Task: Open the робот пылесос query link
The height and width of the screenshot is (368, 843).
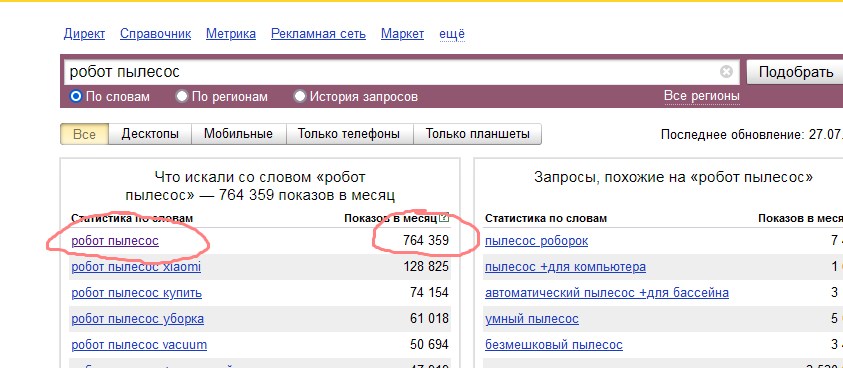Action: tap(115, 241)
